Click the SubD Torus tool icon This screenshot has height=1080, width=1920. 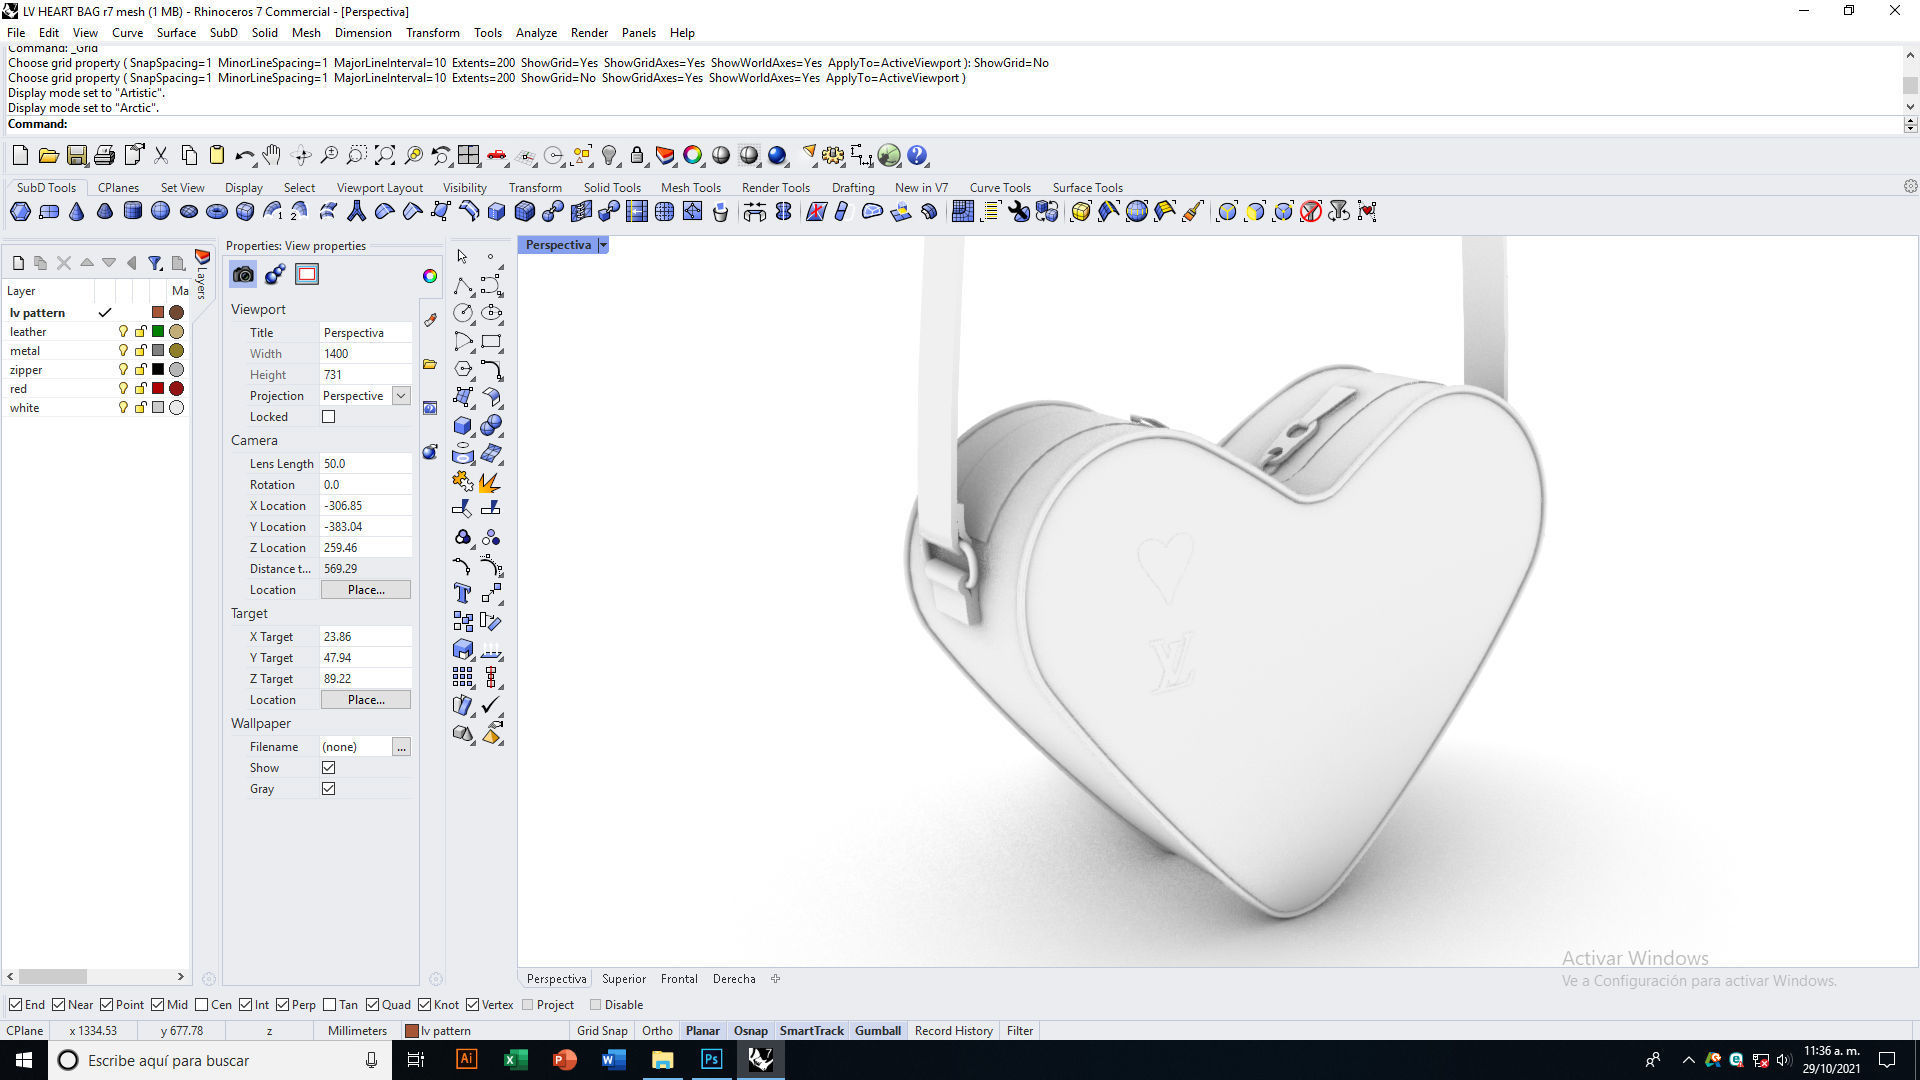(216, 211)
